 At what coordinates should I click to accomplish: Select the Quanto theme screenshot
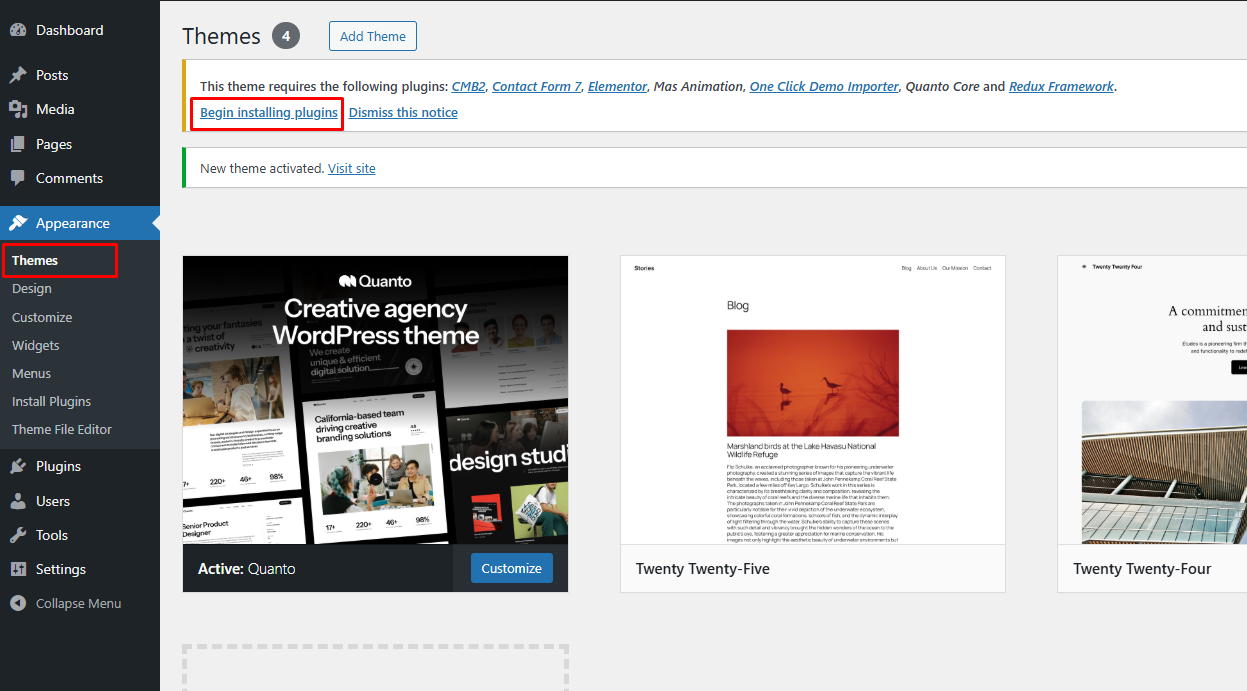(375, 400)
